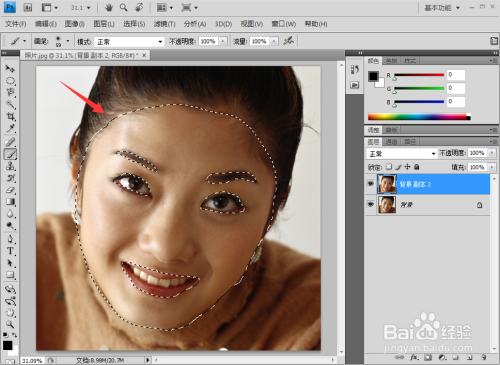Select the Path Selection tool
Screen dimensions: 500x365
(10, 263)
